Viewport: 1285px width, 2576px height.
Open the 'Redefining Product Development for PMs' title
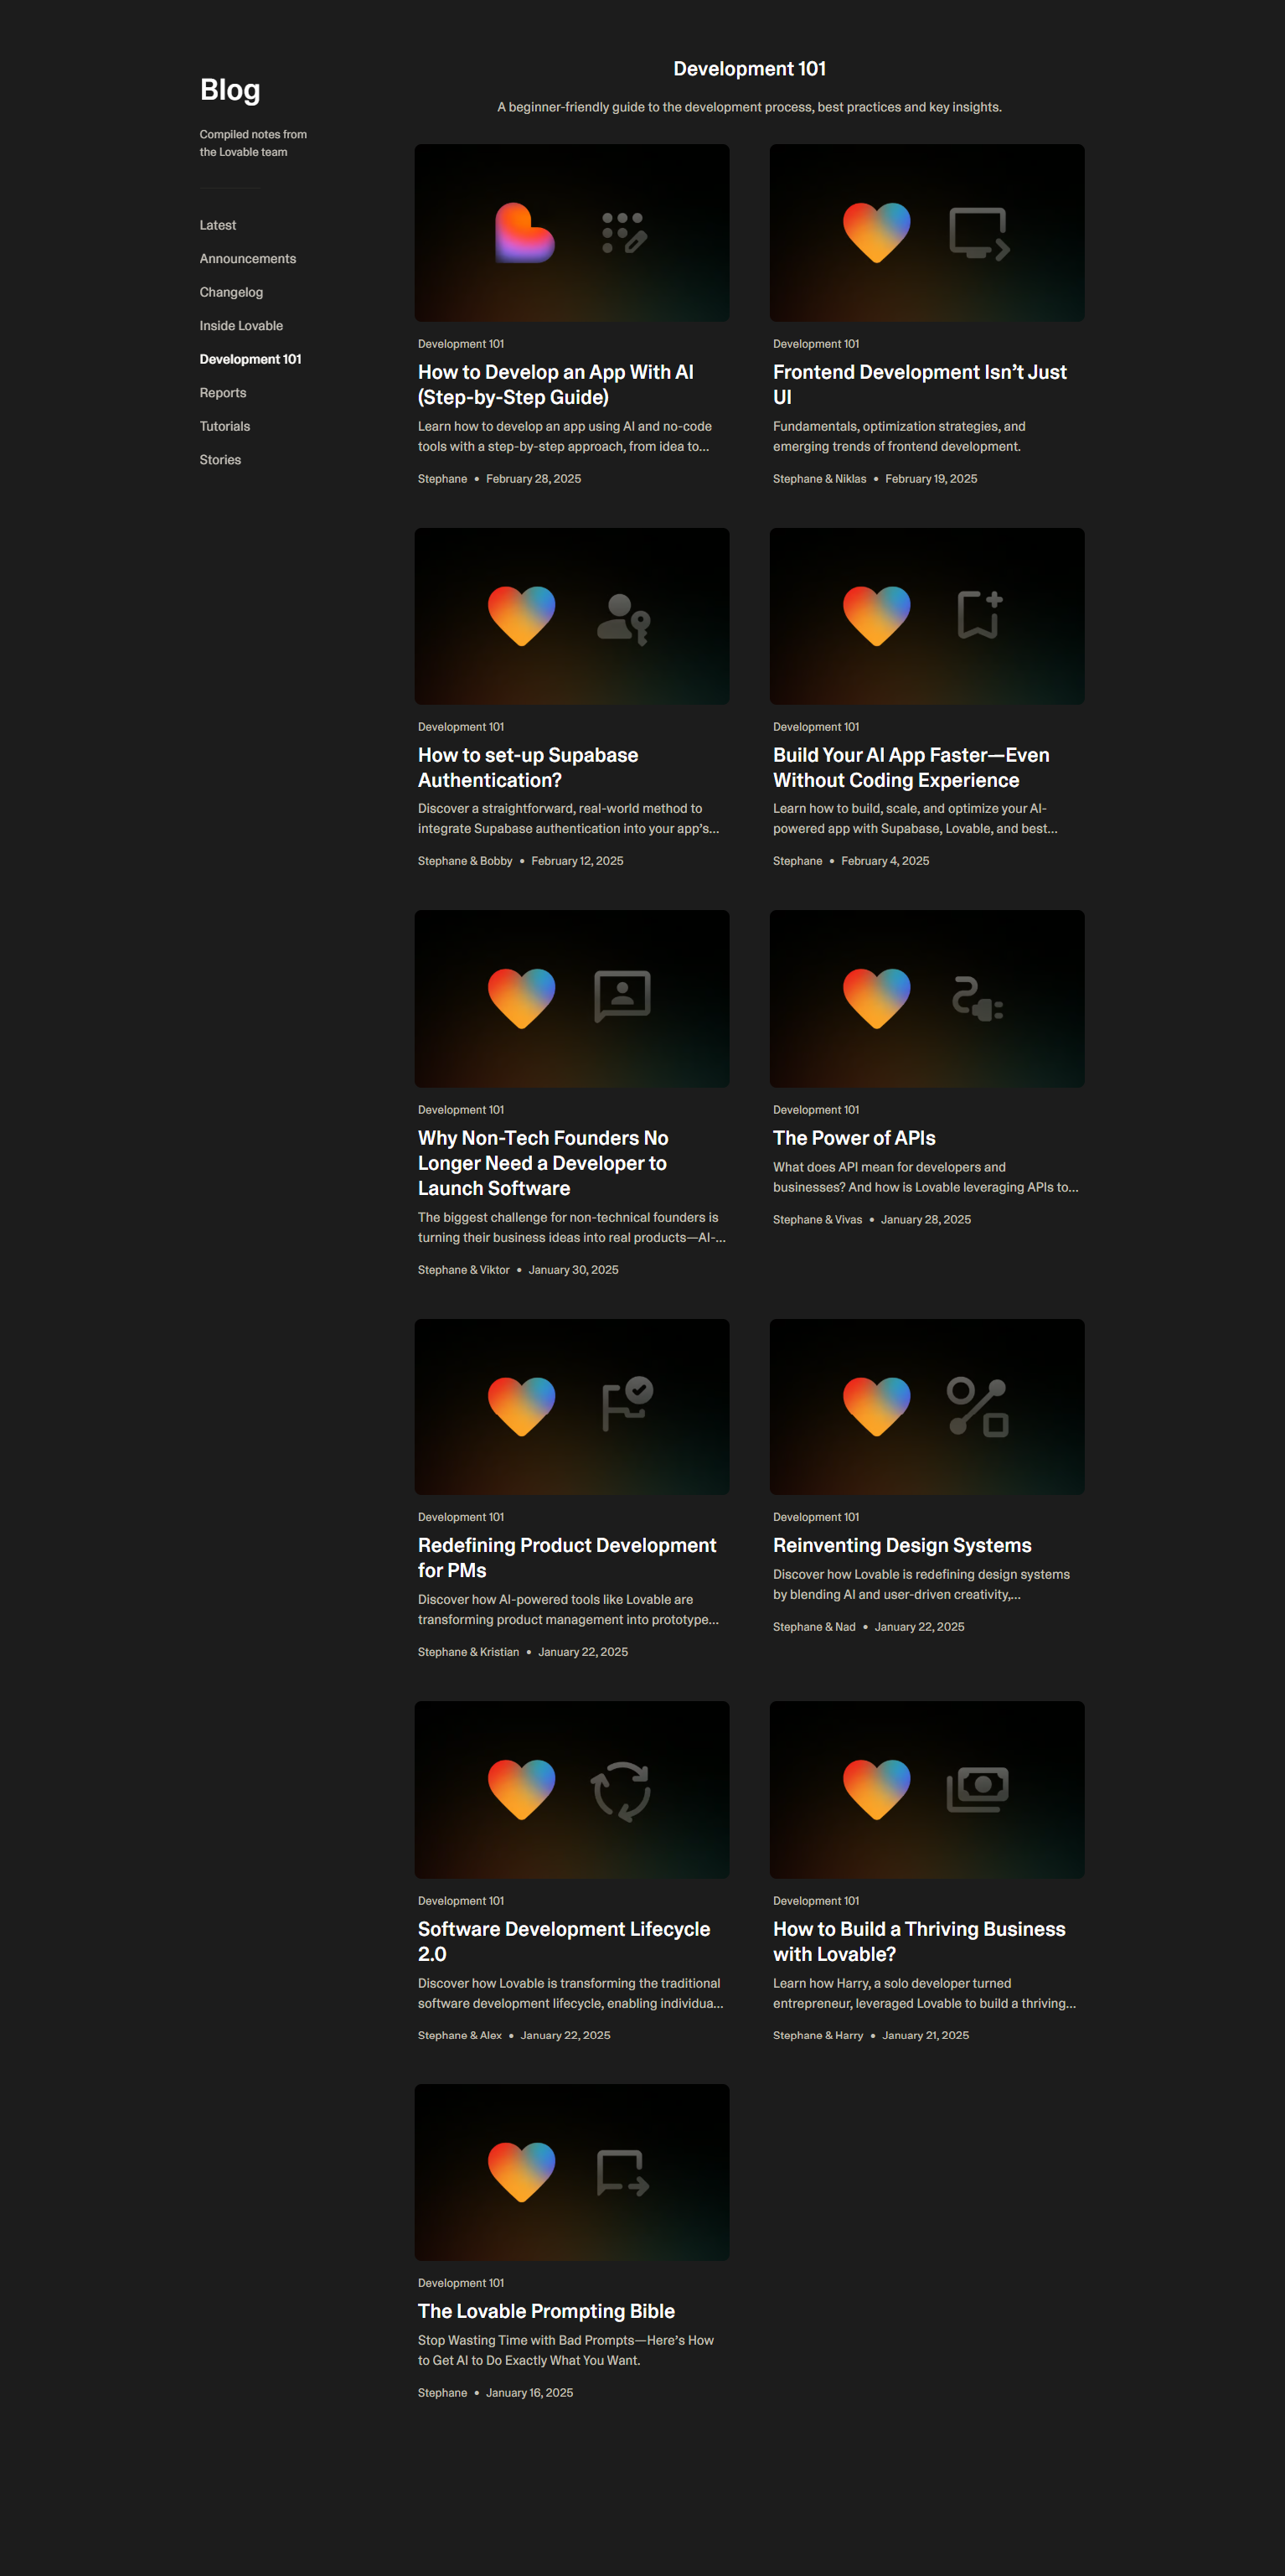(x=567, y=1557)
